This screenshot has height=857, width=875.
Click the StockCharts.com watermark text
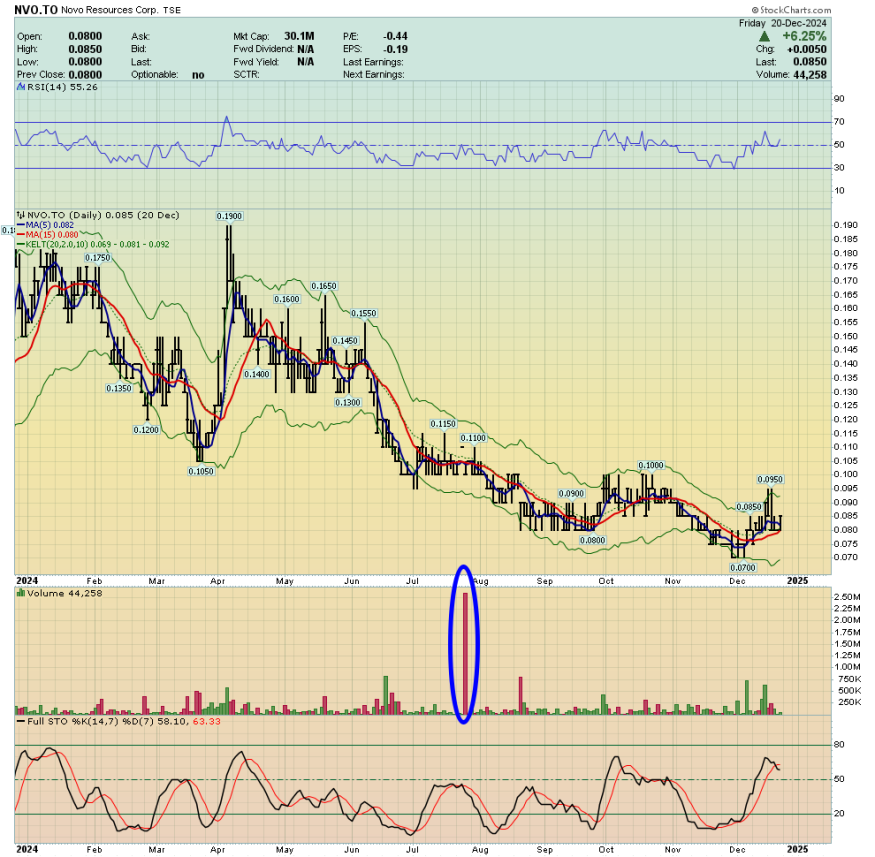[791, 10]
